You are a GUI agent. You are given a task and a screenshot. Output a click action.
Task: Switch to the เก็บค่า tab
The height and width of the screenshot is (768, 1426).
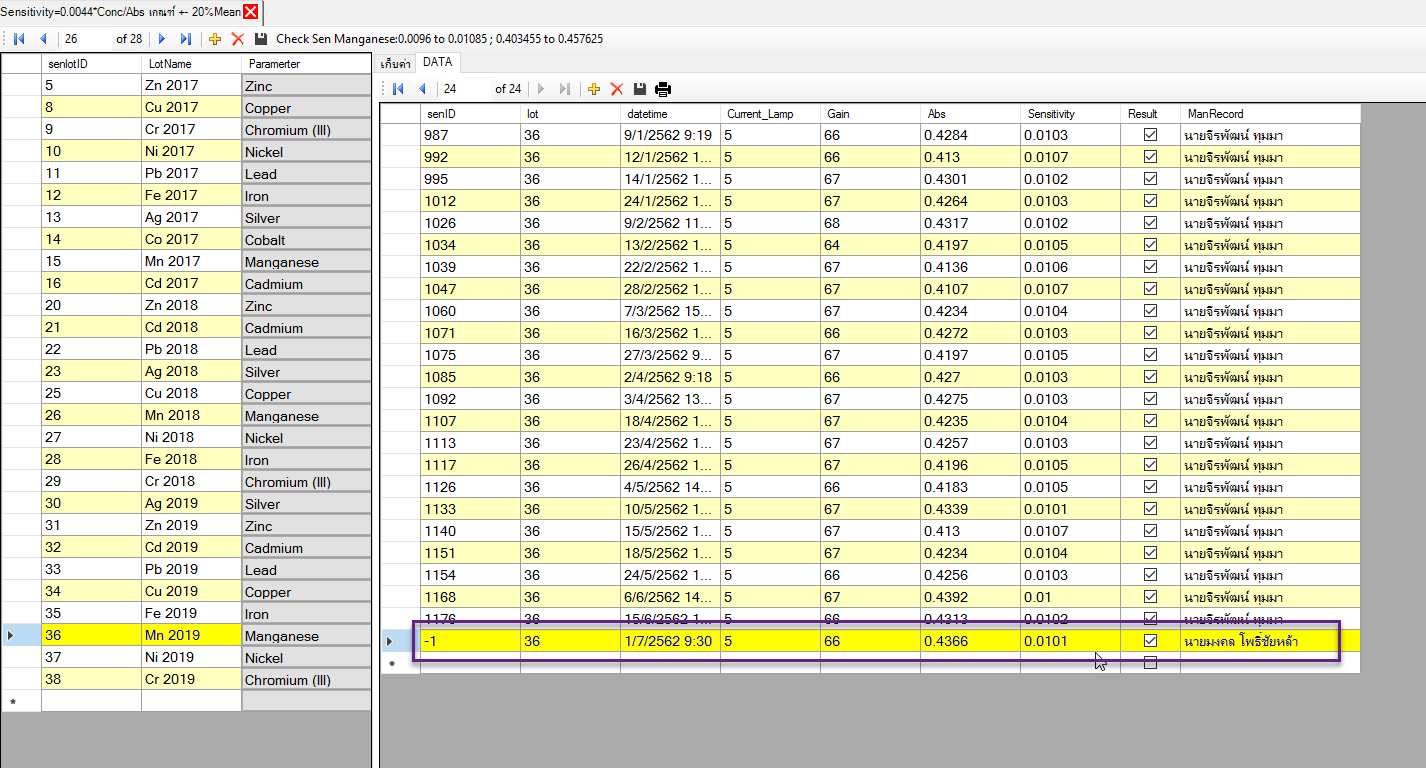[x=395, y=63]
